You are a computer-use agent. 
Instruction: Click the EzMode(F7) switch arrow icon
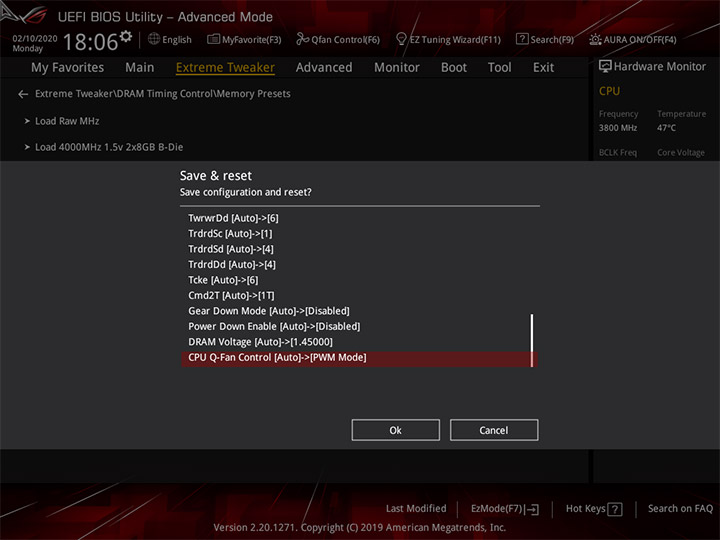pos(532,509)
